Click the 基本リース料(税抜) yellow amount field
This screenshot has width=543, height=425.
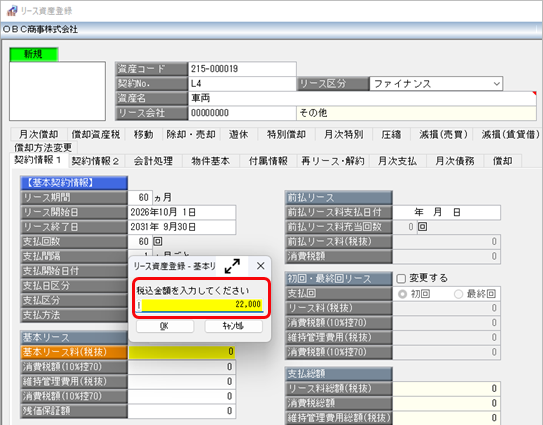pyautogui.click(x=182, y=352)
